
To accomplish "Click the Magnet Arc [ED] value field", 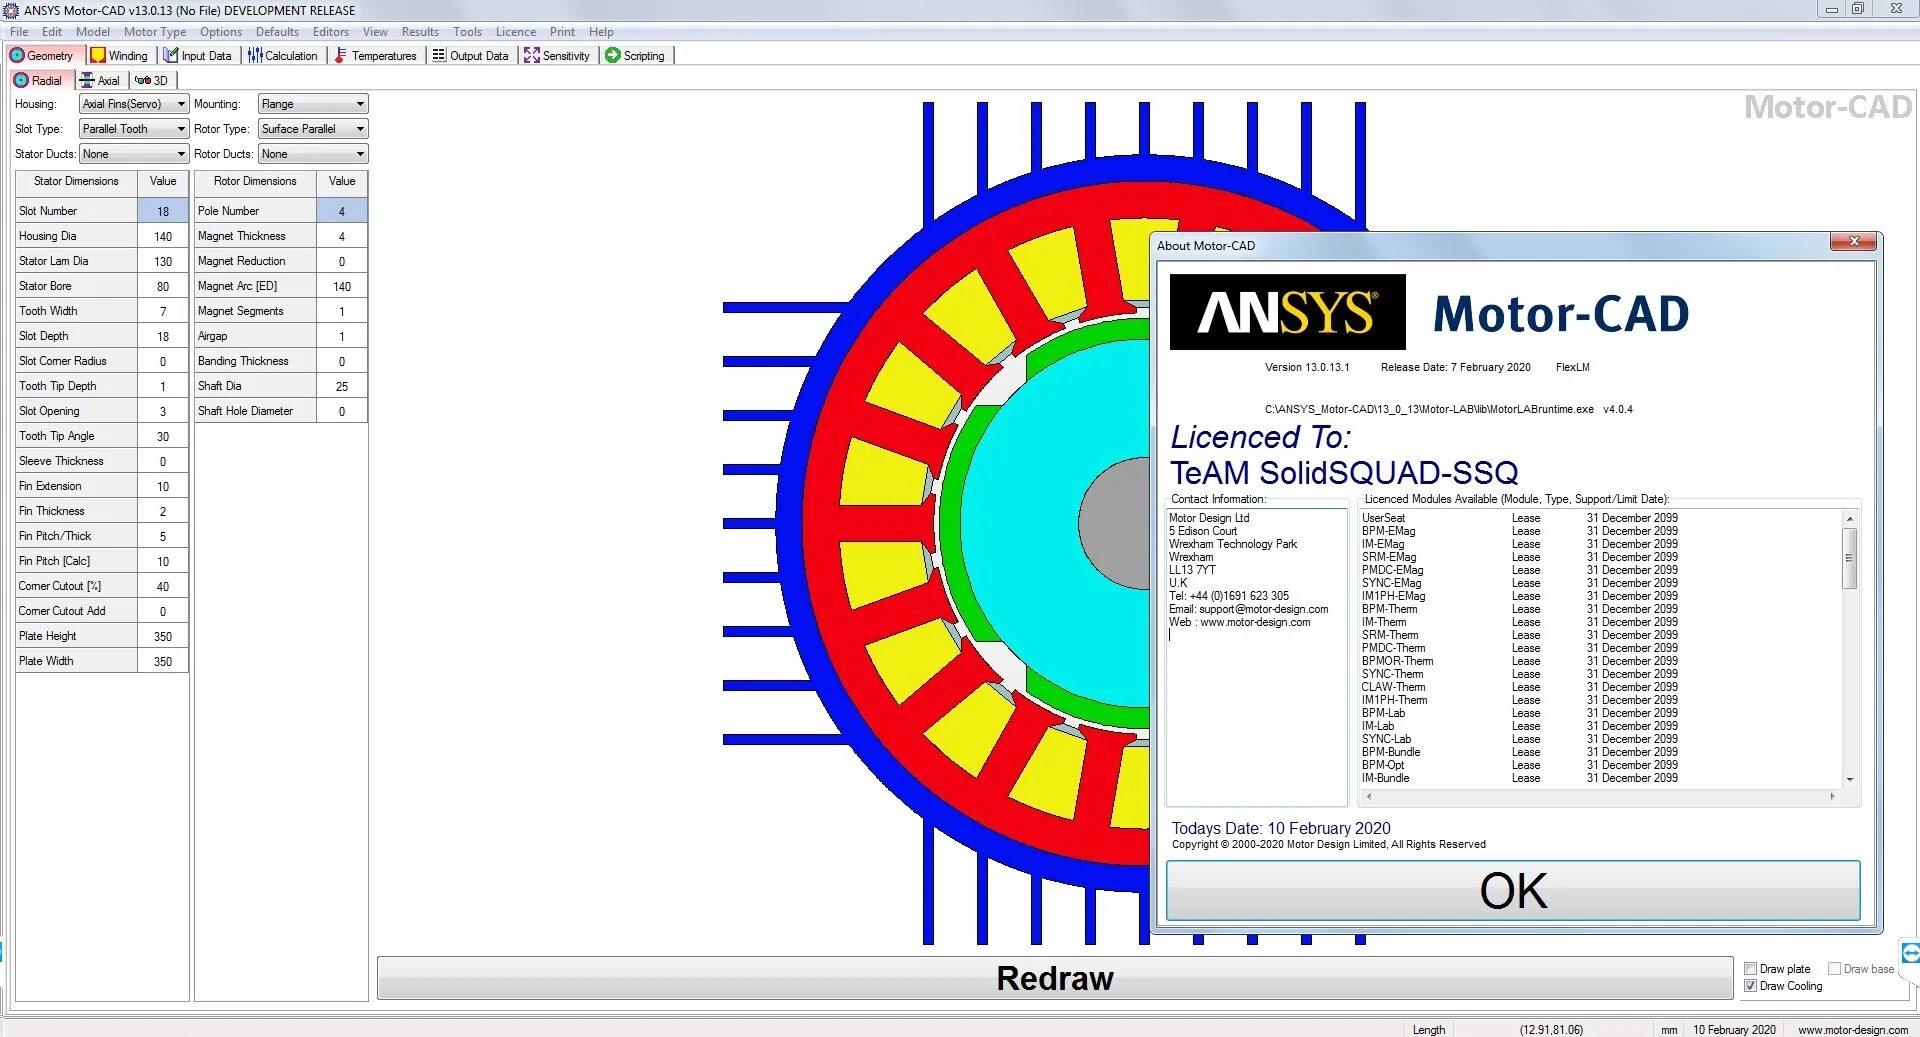I will [342, 286].
